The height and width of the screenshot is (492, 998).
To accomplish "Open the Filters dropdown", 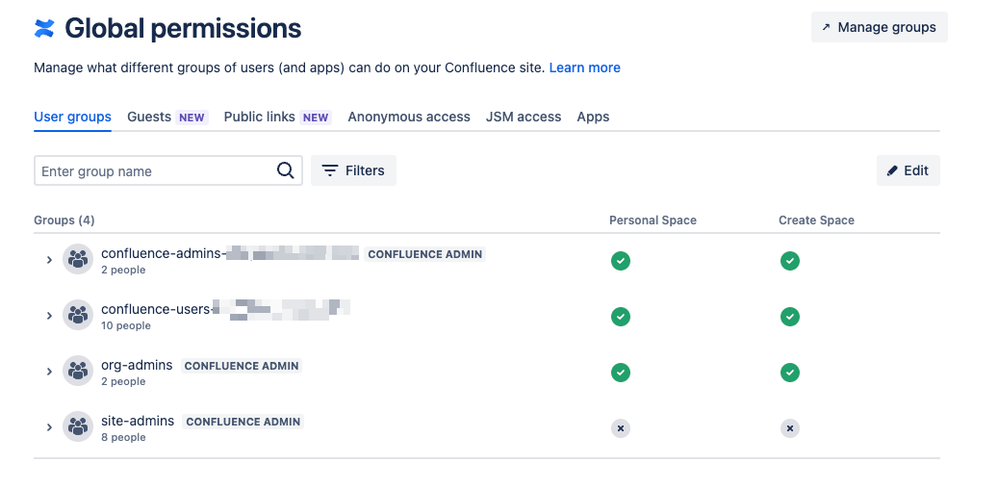I will (354, 171).
